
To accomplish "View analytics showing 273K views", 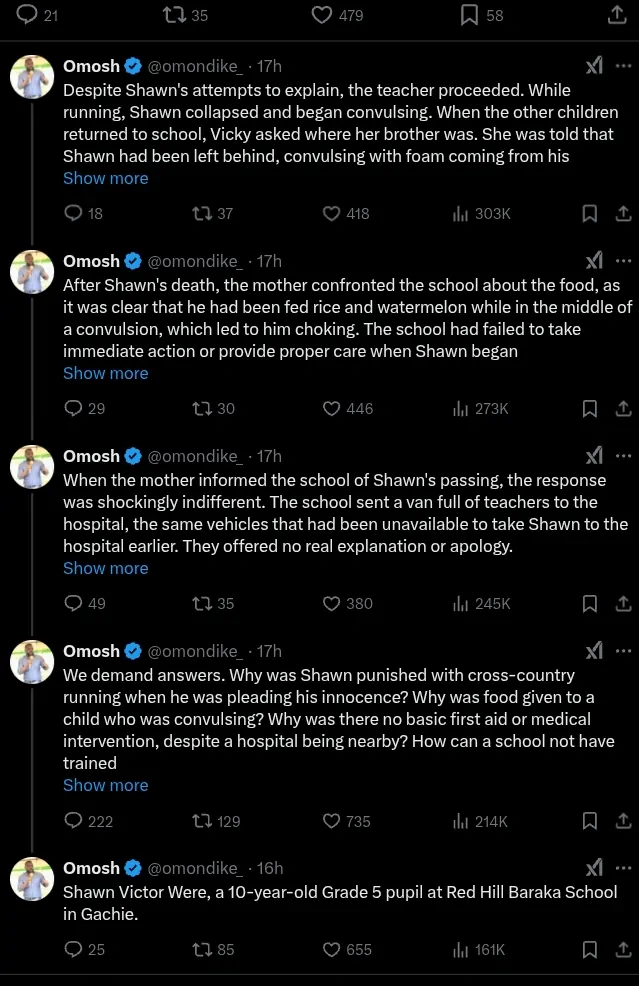I will 480,408.
